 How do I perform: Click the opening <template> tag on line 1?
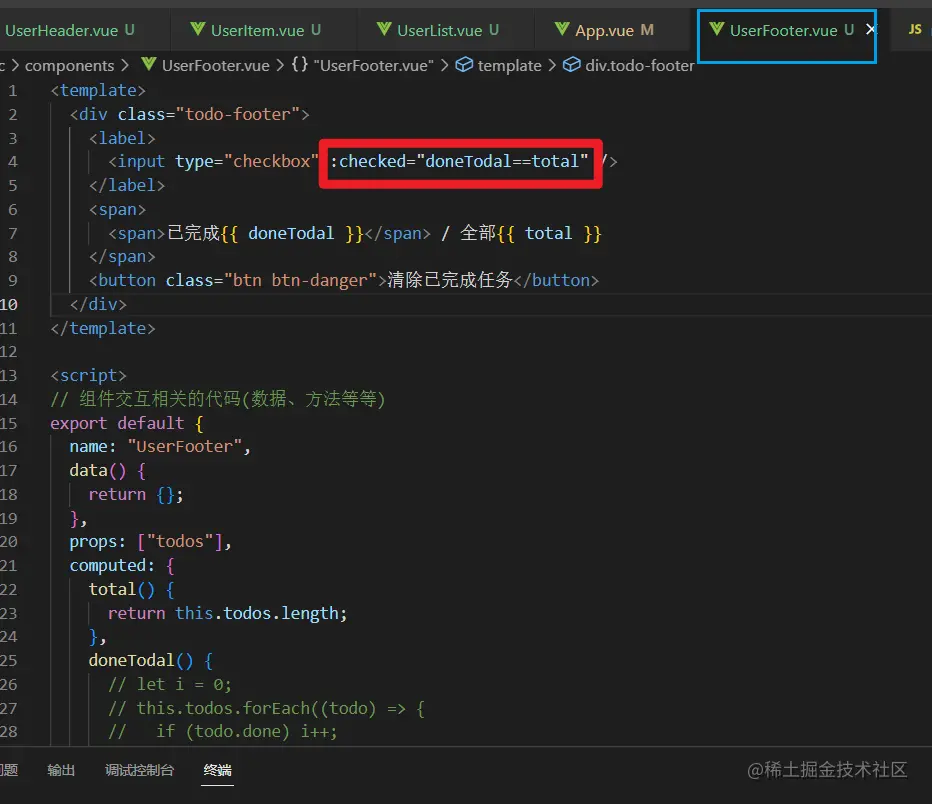tap(98, 90)
